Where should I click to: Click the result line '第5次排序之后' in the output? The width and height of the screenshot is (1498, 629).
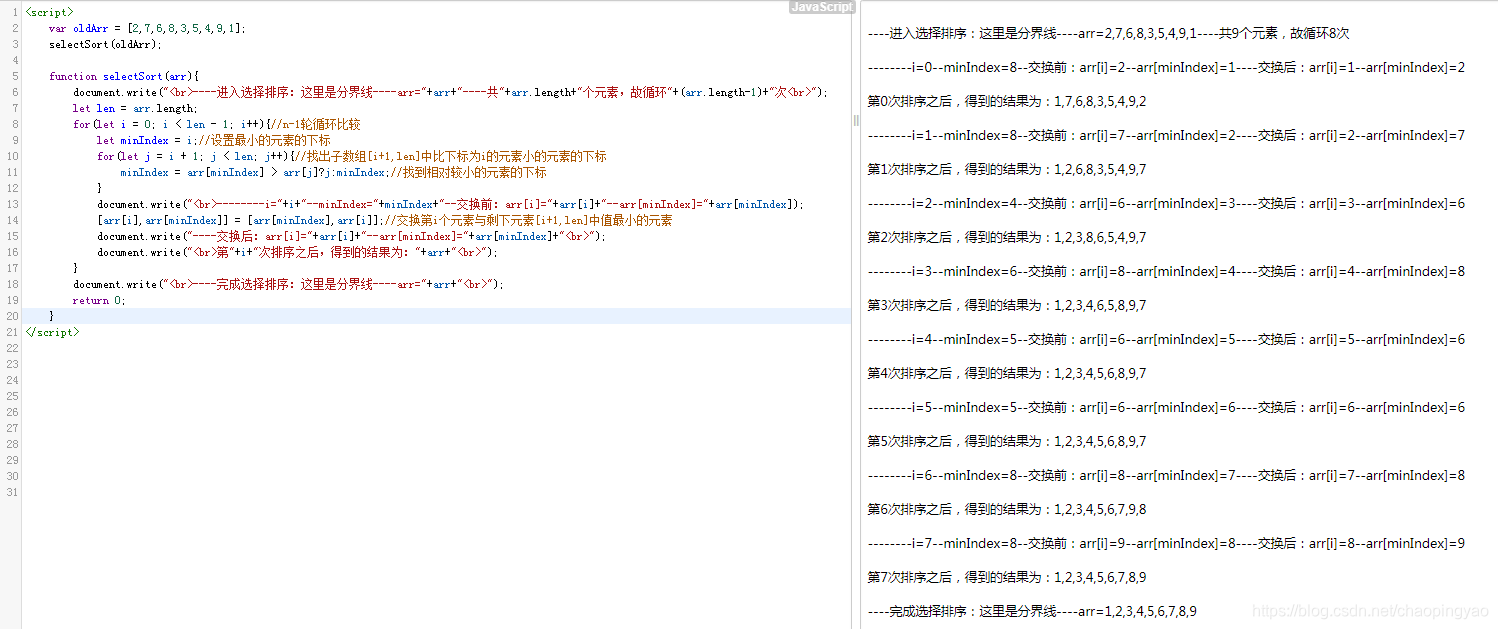click(x=1007, y=441)
